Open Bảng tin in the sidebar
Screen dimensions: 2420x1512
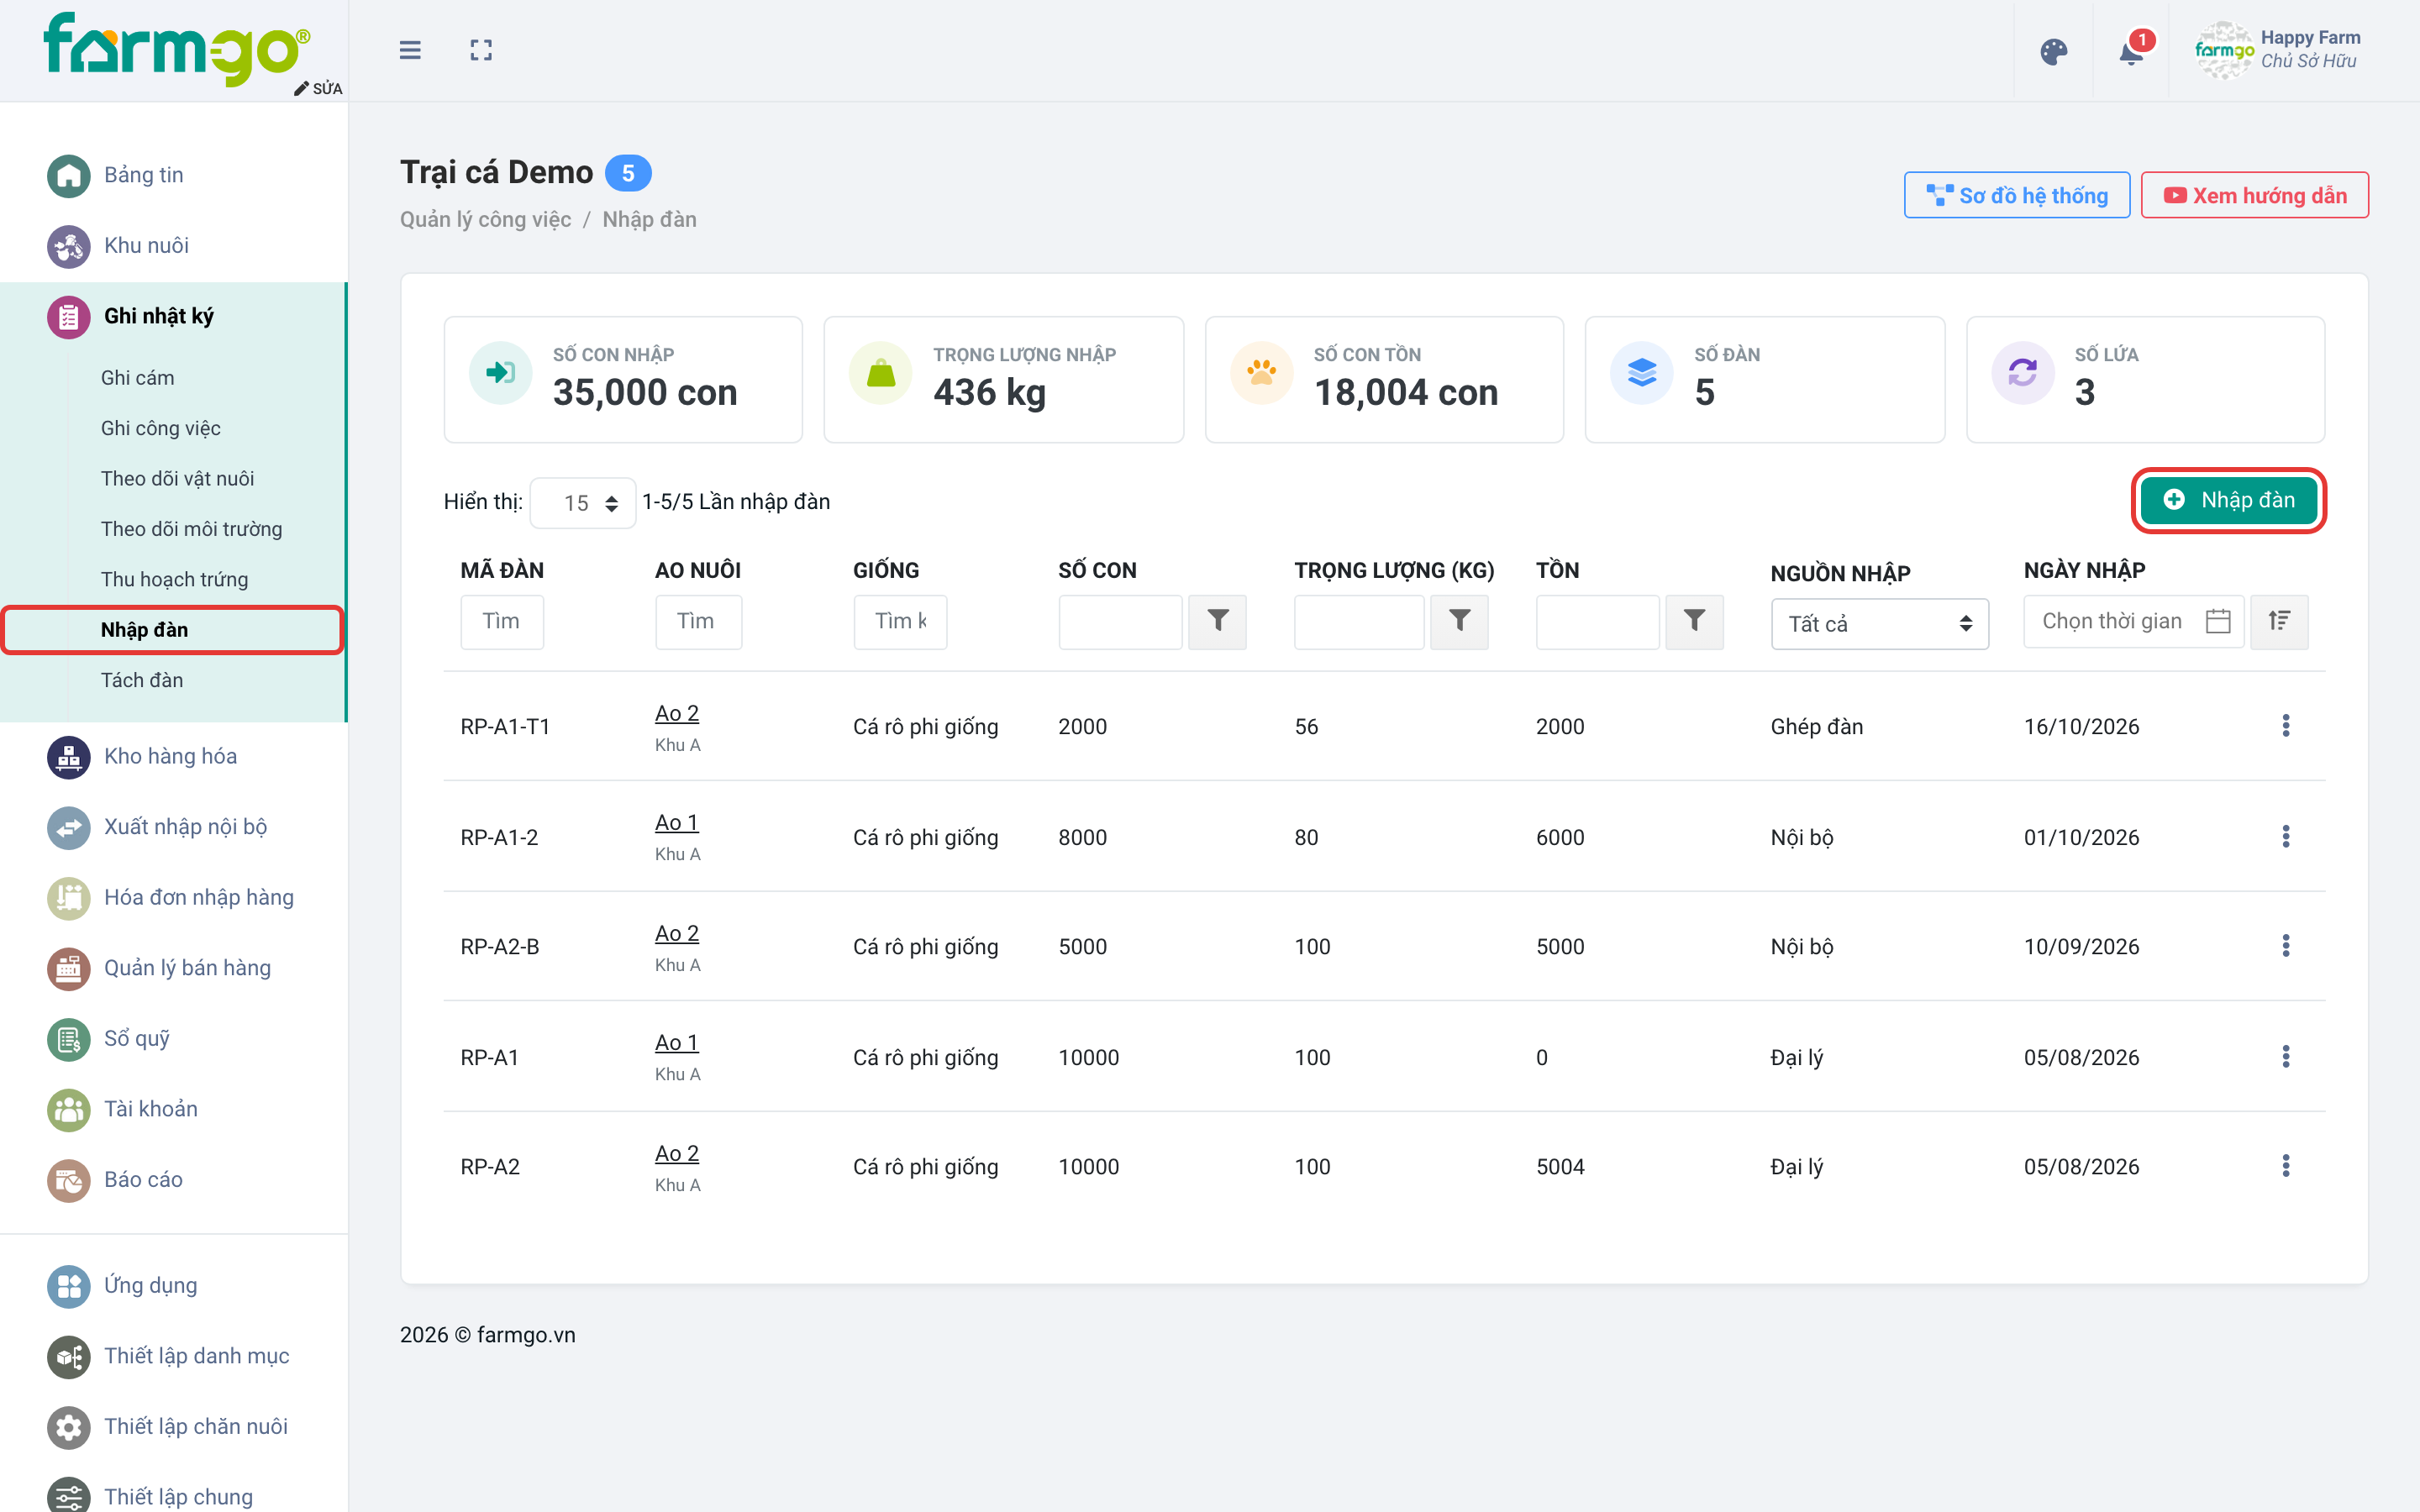click(x=143, y=175)
